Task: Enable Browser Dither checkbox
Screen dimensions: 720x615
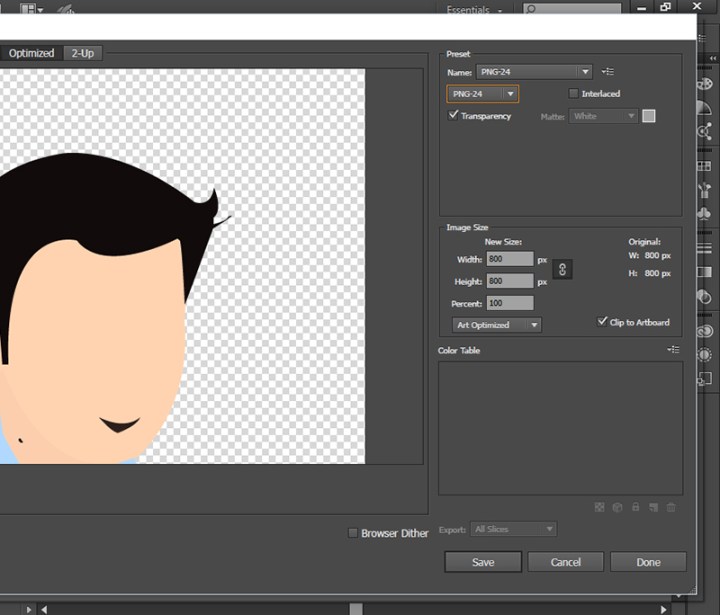Action: [x=352, y=533]
